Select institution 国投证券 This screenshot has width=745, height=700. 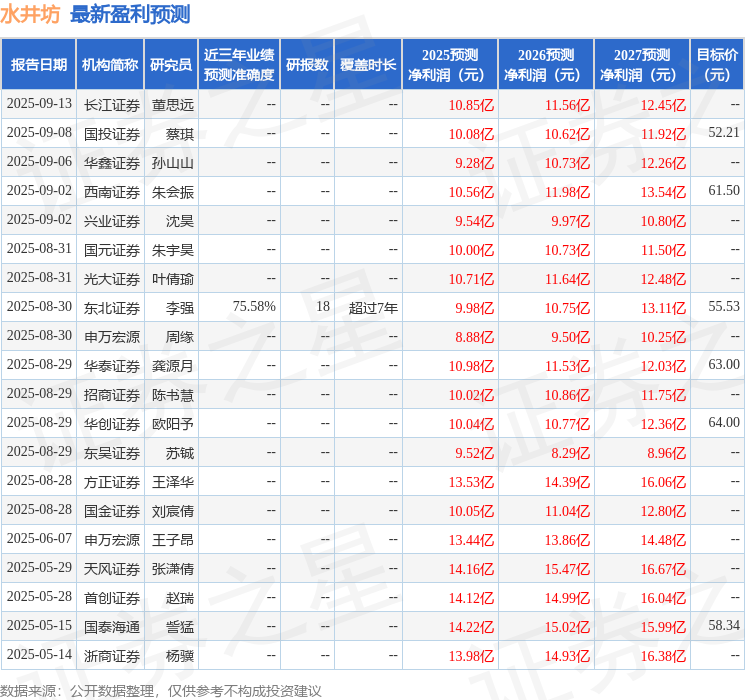click(x=112, y=134)
